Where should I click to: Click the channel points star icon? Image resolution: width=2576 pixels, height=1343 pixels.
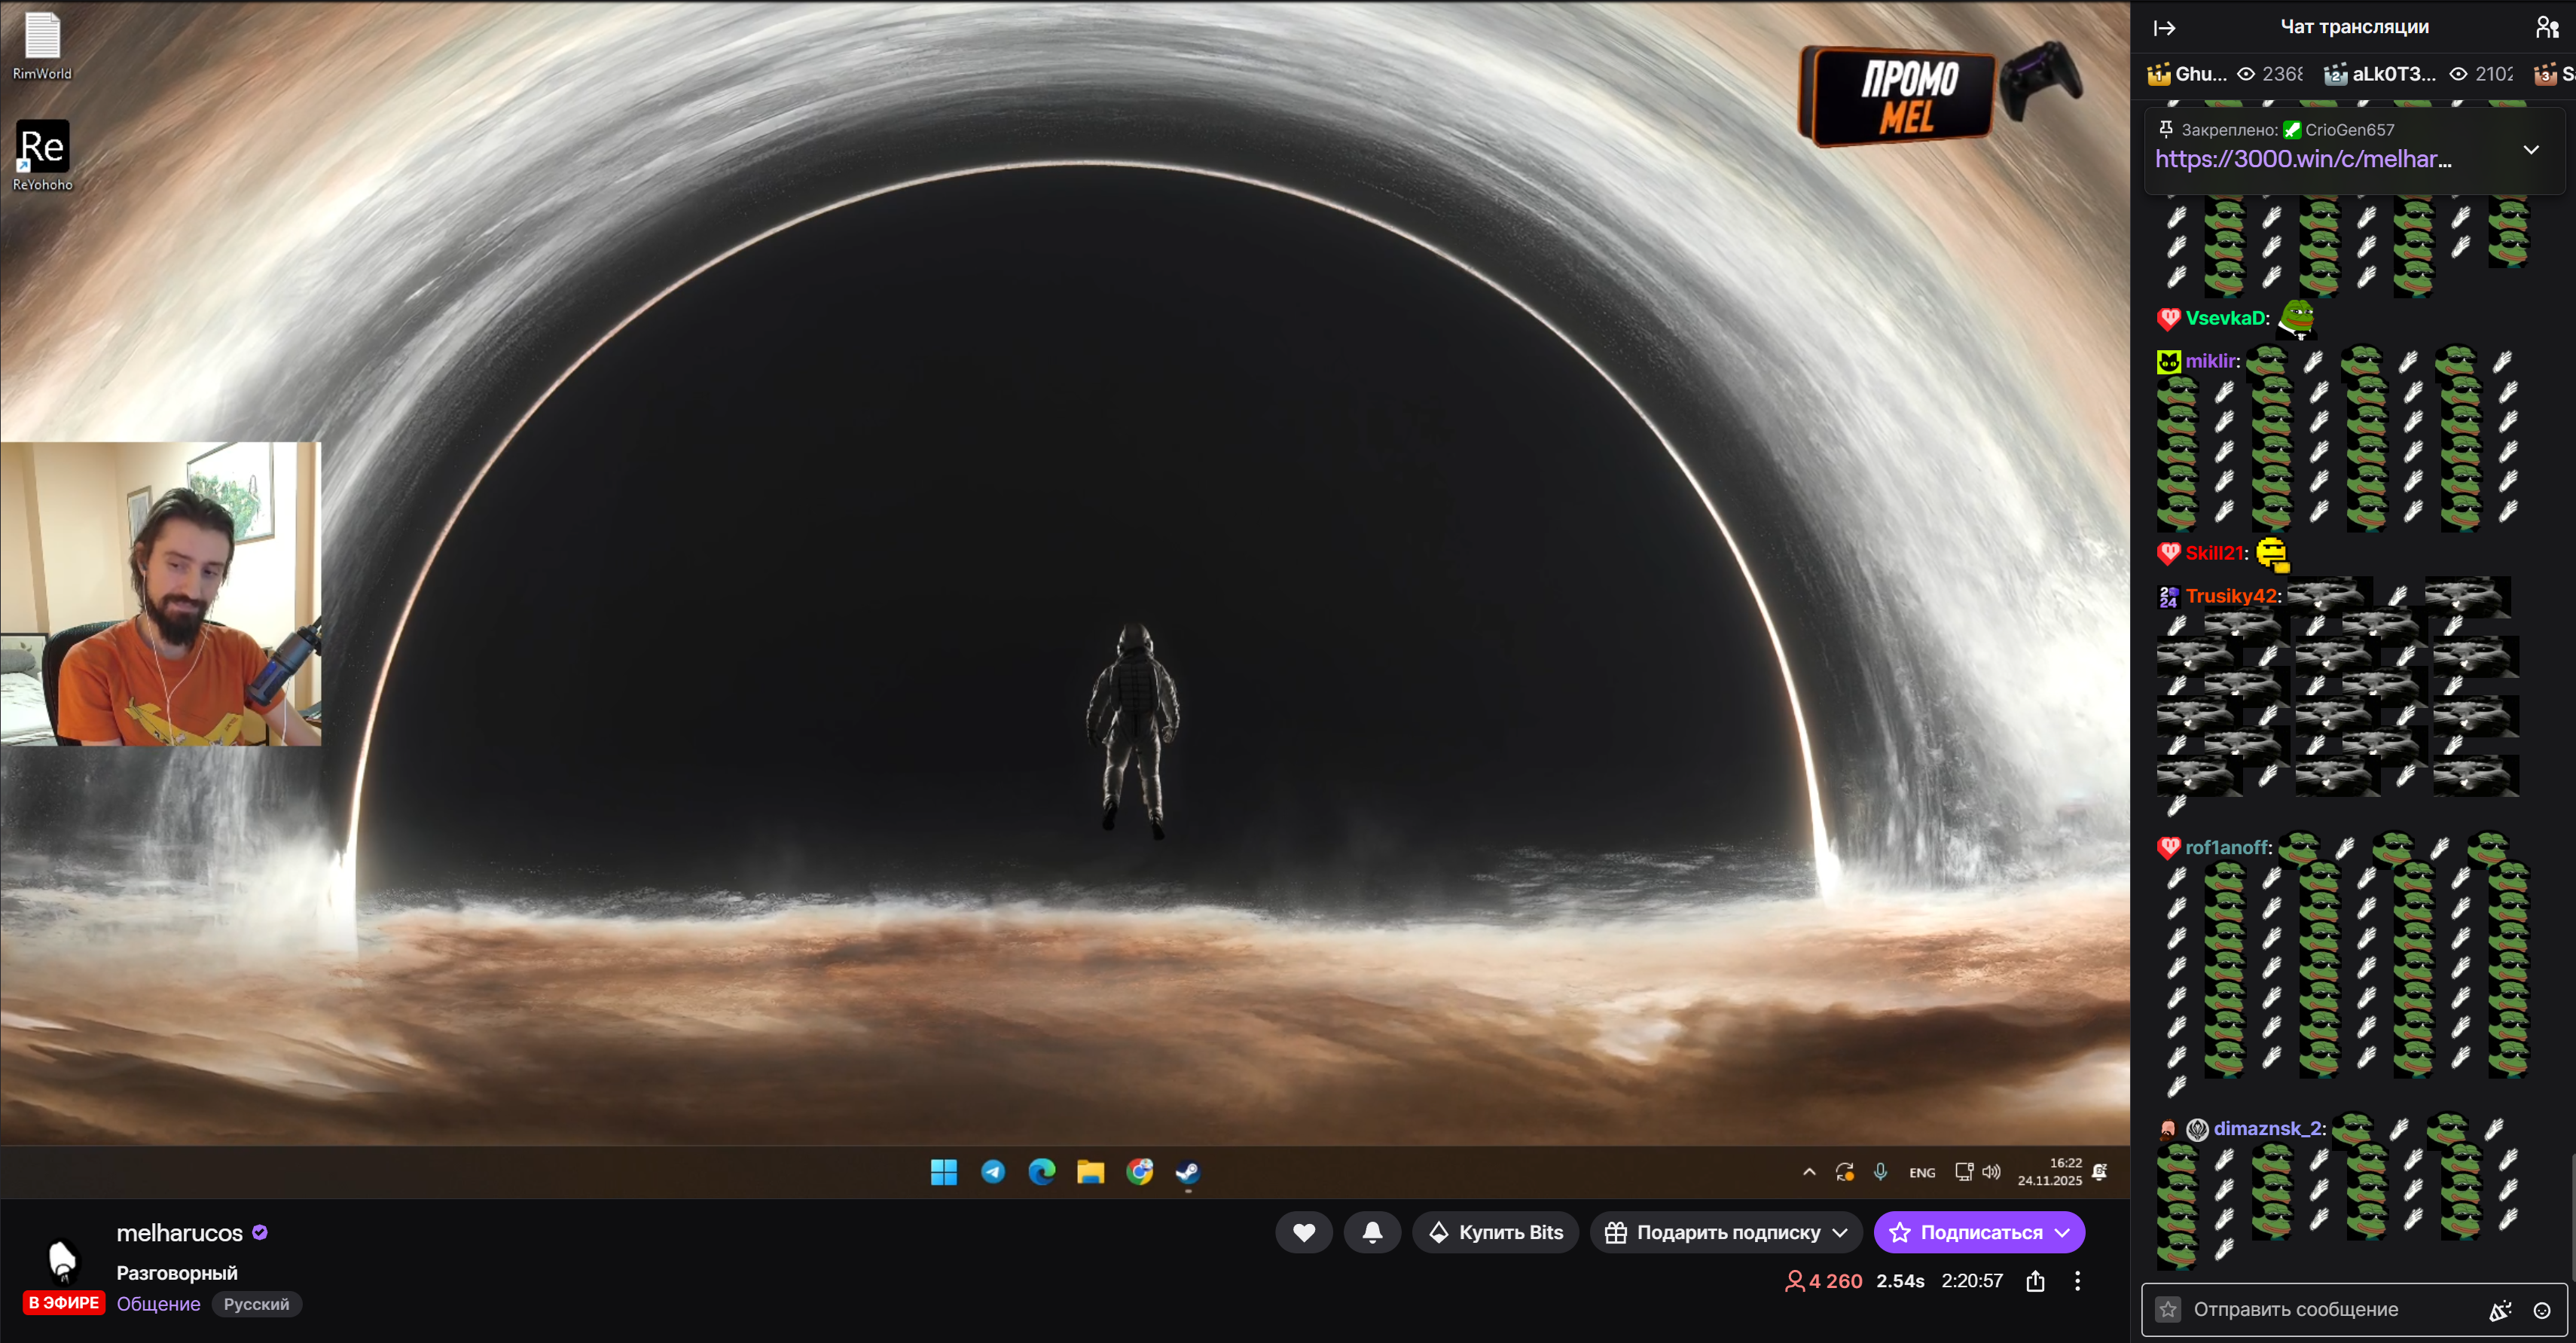coord(2167,1309)
